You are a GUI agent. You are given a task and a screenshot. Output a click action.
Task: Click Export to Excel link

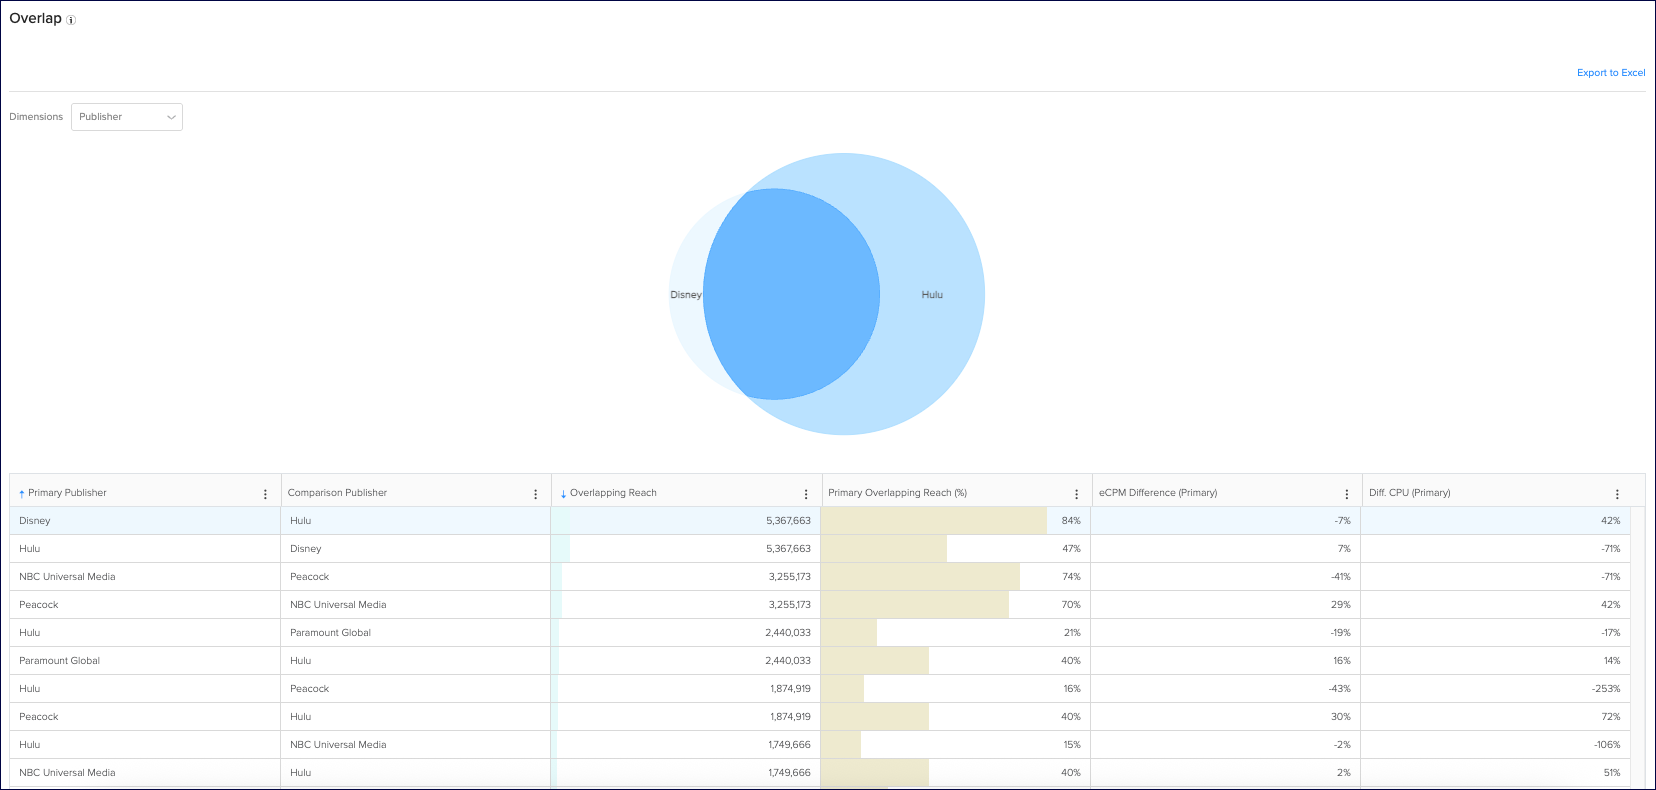tap(1611, 73)
